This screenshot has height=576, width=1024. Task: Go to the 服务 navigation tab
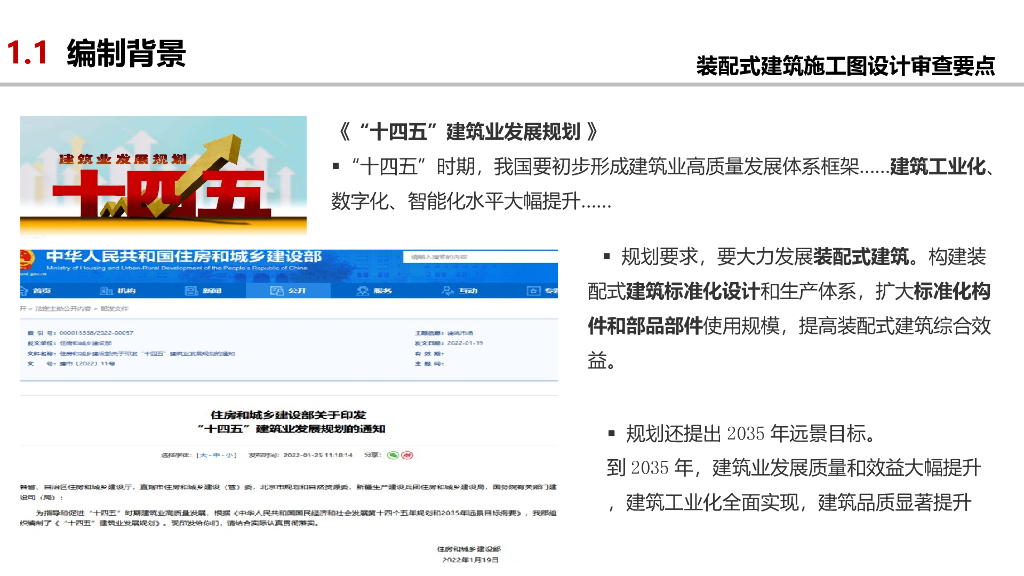click(x=381, y=291)
